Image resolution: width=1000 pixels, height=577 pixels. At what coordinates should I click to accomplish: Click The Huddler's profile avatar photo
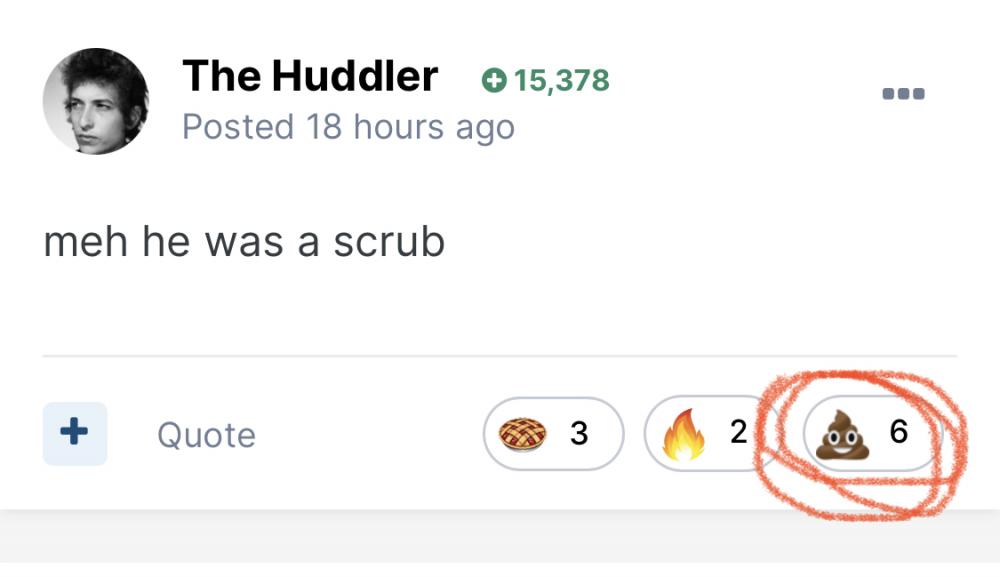[96, 101]
